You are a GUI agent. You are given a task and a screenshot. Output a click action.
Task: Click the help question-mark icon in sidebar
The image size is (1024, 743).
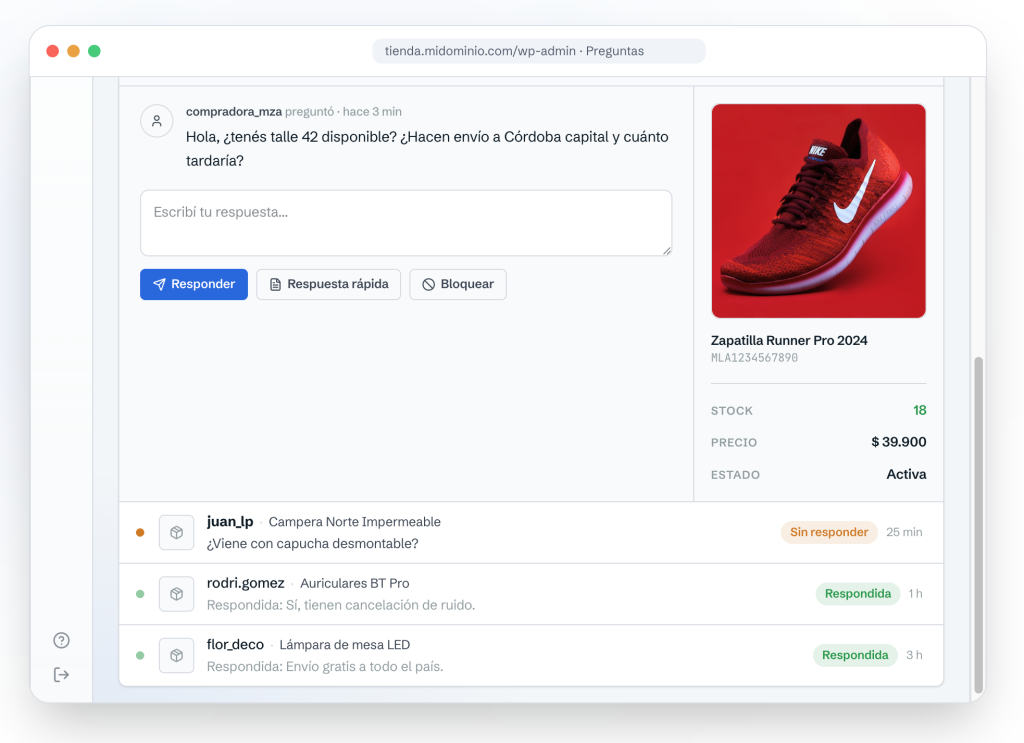click(x=61, y=640)
